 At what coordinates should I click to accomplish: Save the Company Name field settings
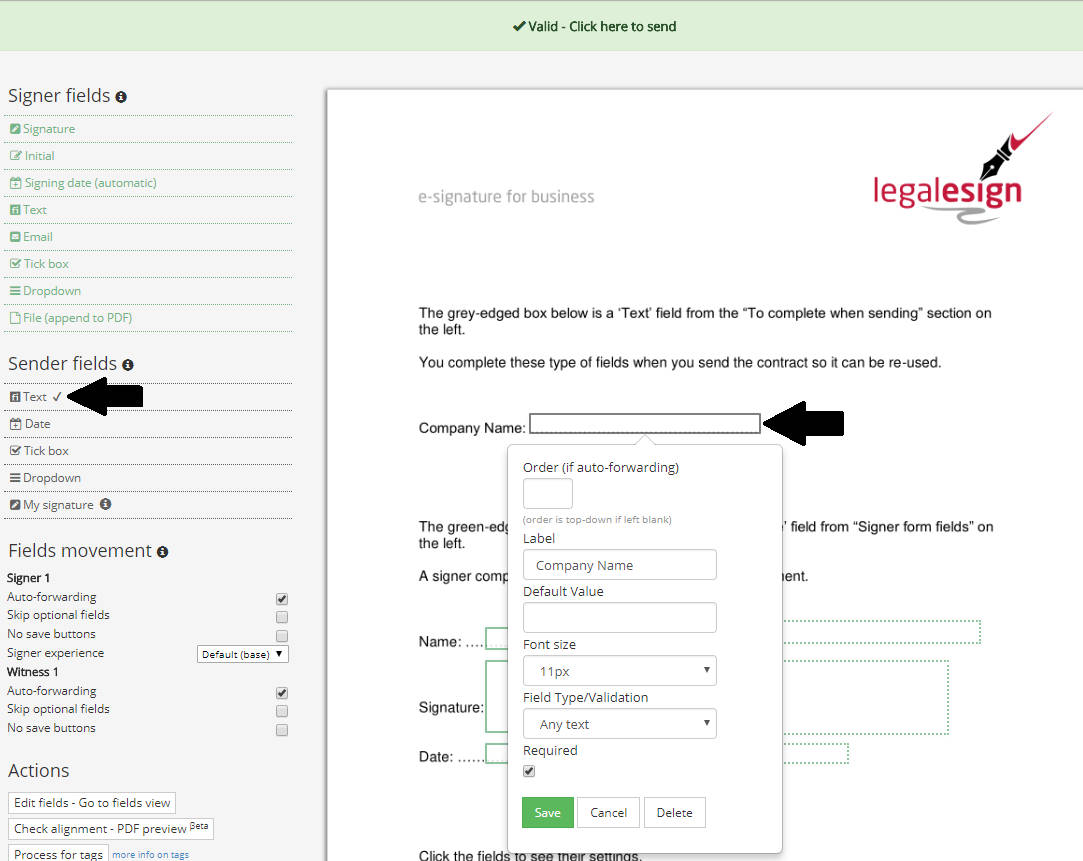(x=547, y=812)
